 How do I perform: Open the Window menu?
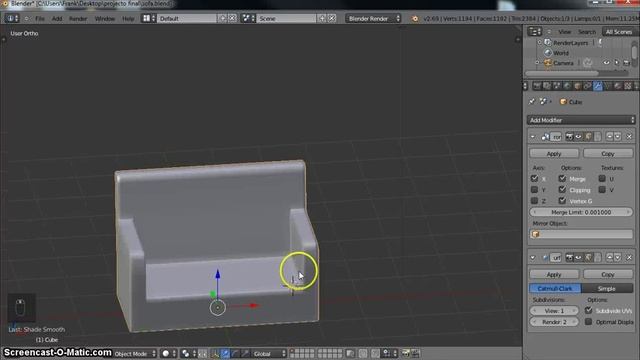104,19
